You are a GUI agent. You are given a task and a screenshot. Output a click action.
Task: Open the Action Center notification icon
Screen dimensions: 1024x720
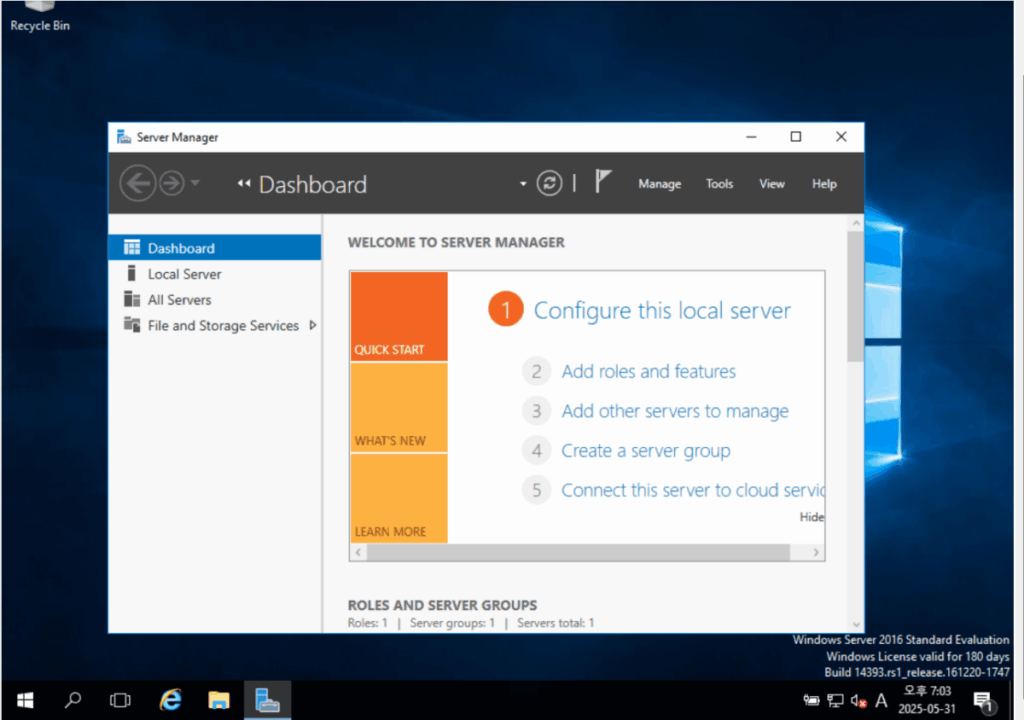[983, 702]
